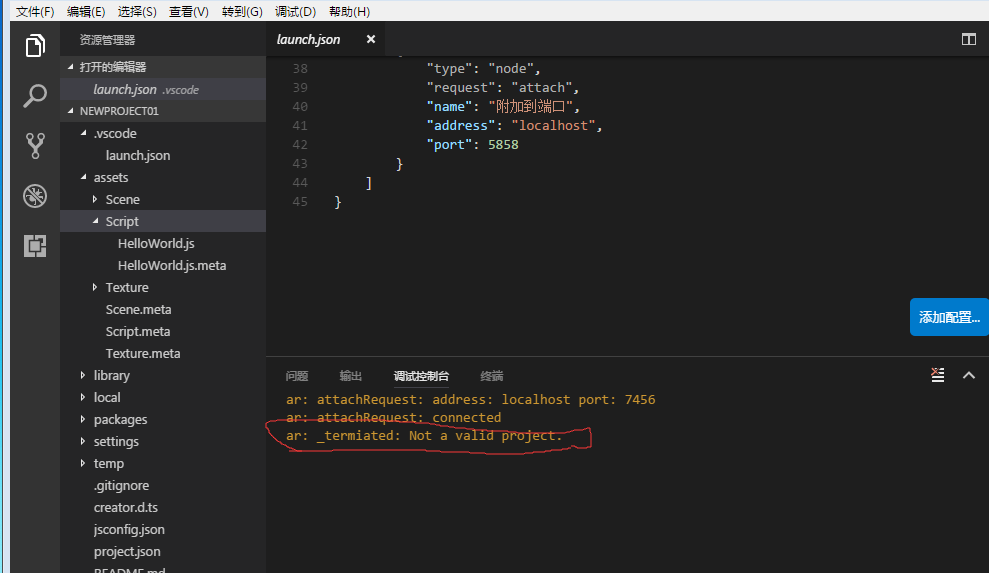Open the Source Control view icon
Viewport: 989px width, 573px height.
[x=35, y=146]
